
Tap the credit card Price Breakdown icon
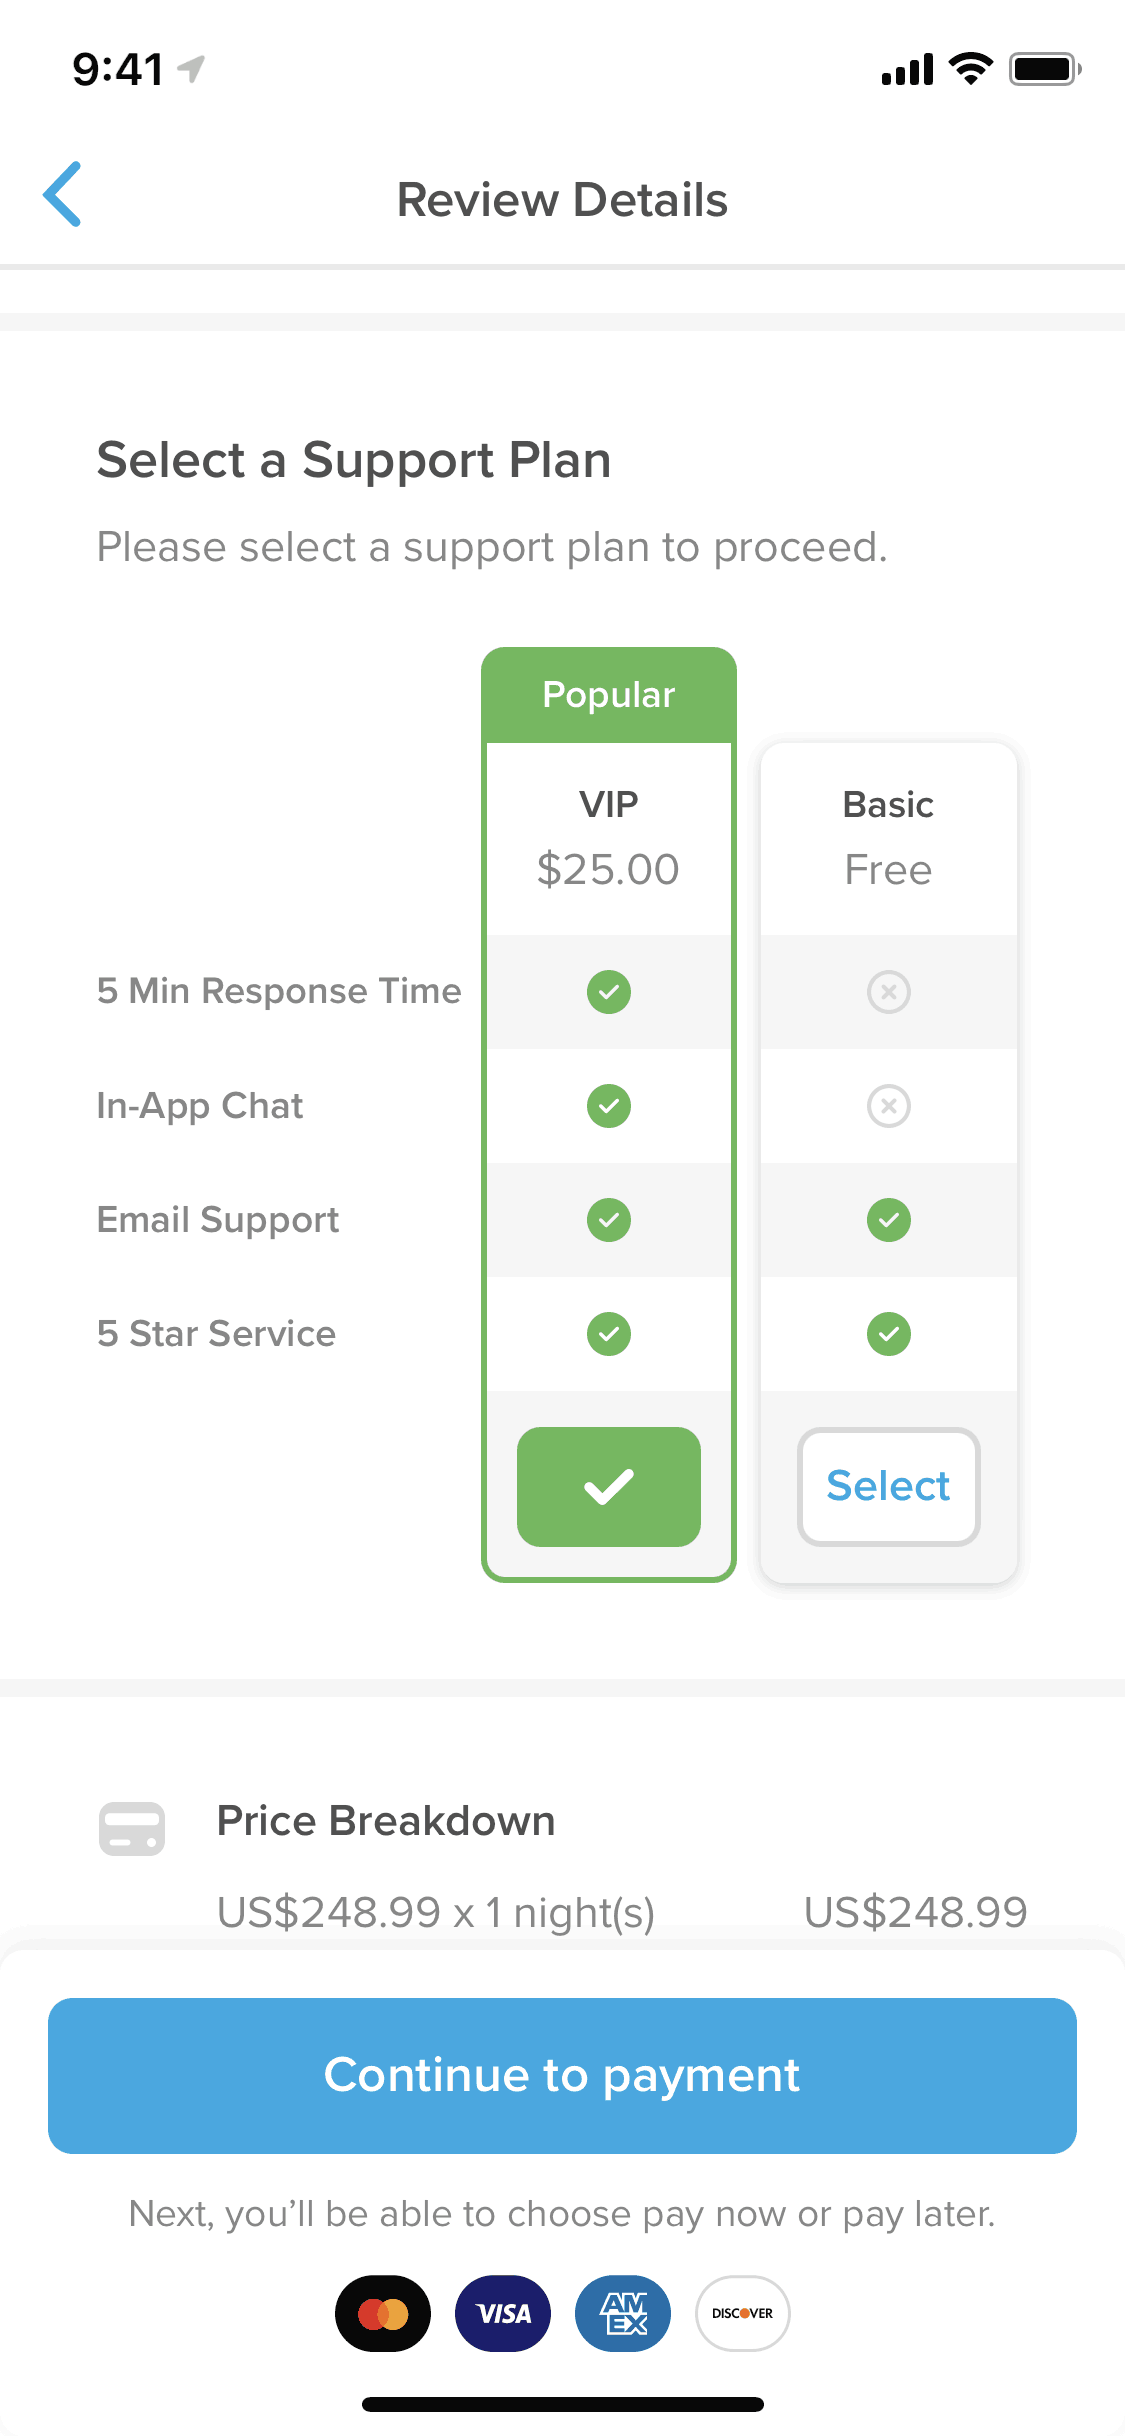(132, 1829)
